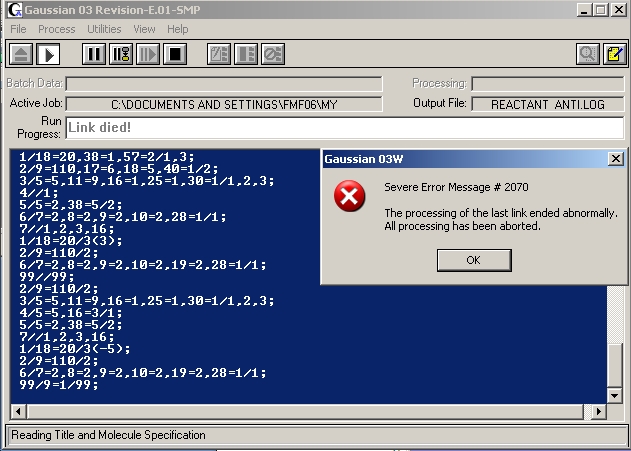Click the horizontal scrollbar right arrow
The height and width of the screenshot is (451, 631).
coord(599,412)
